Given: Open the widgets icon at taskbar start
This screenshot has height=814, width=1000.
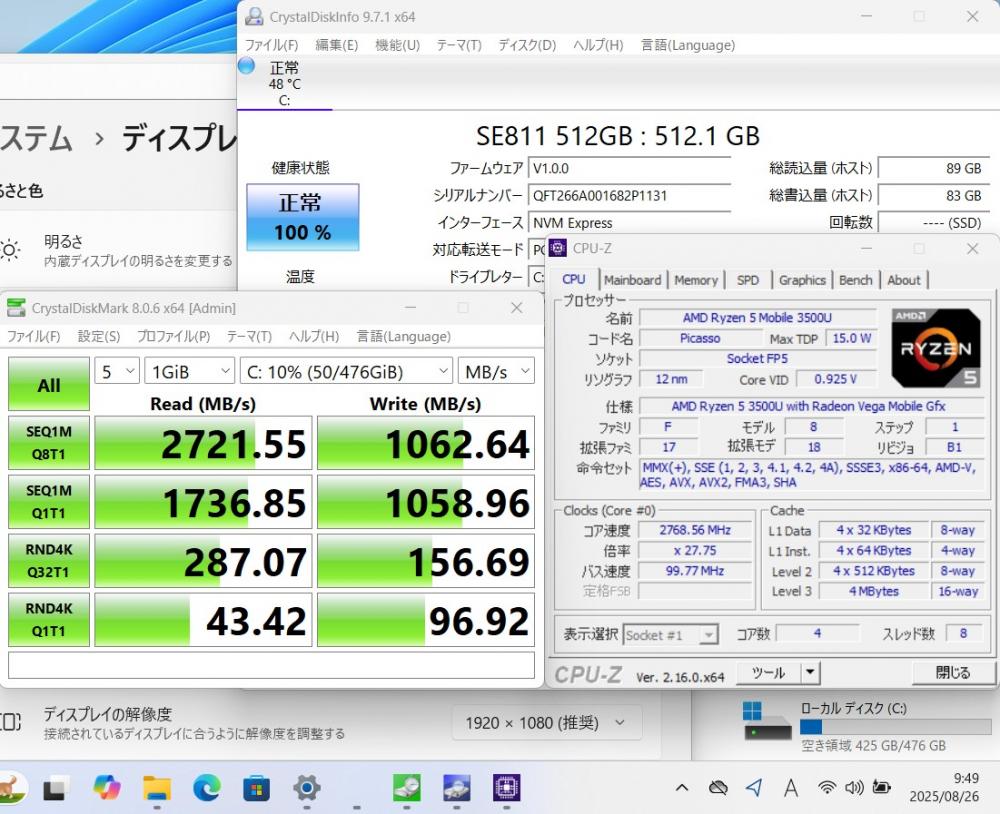Looking at the screenshot, I should pyautogui.click(x=11, y=788).
